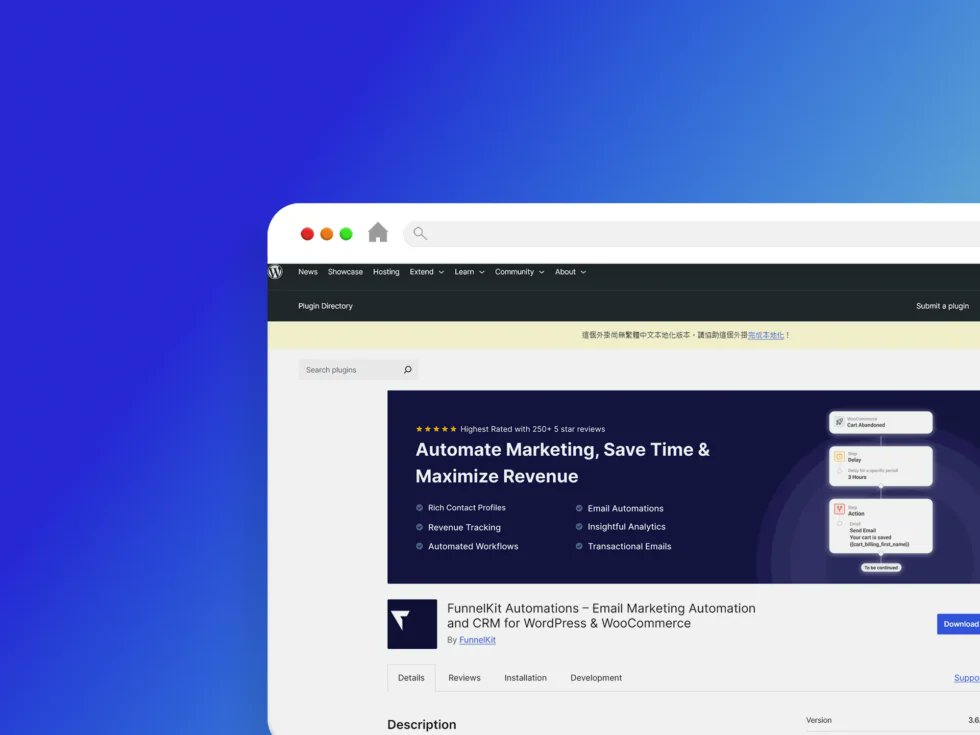Image resolution: width=980 pixels, height=735 pixels.
Task: Click the home icon in browser bar
Action: coord(378,232)
